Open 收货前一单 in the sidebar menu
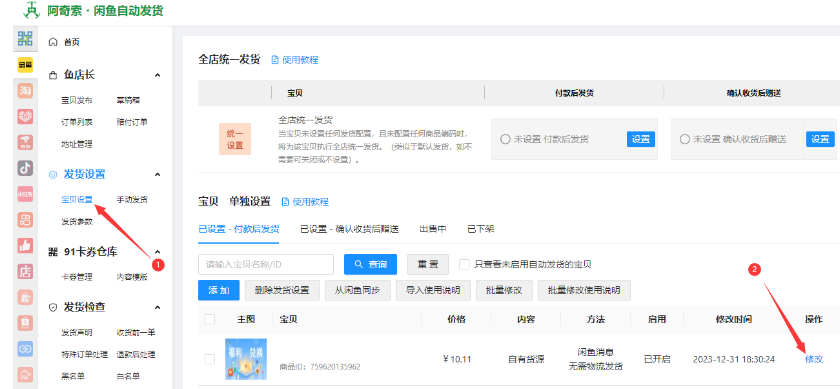 [x=136, y=333]
